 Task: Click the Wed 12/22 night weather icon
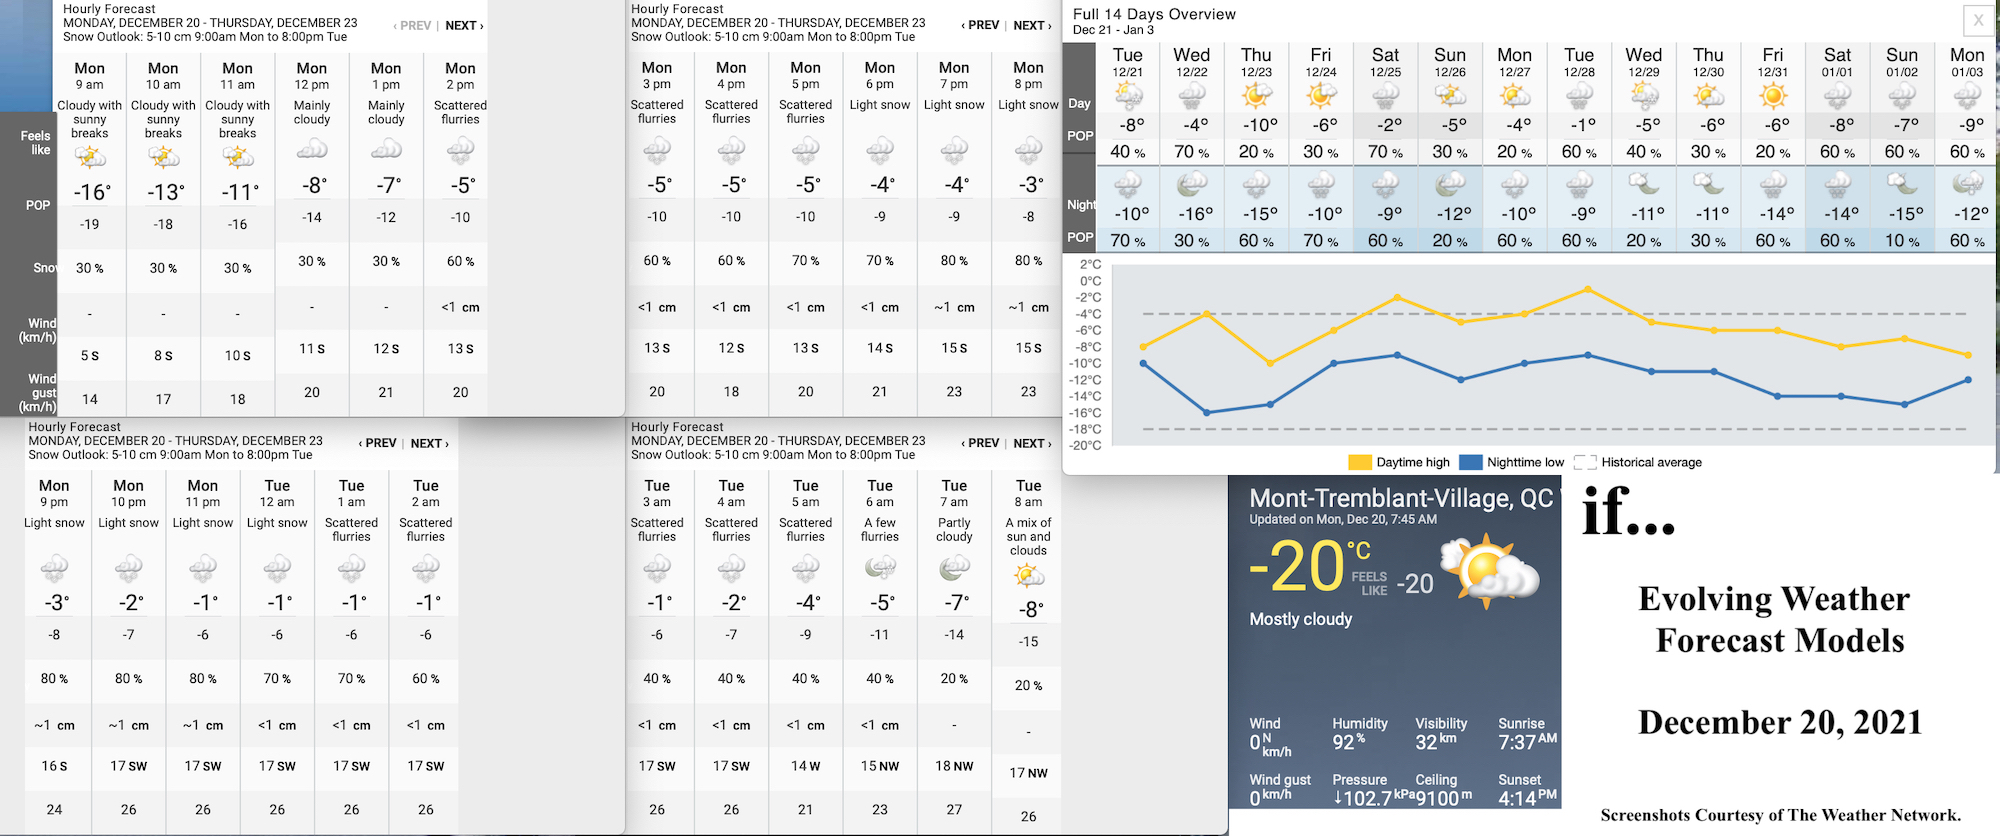point(1192,185)
